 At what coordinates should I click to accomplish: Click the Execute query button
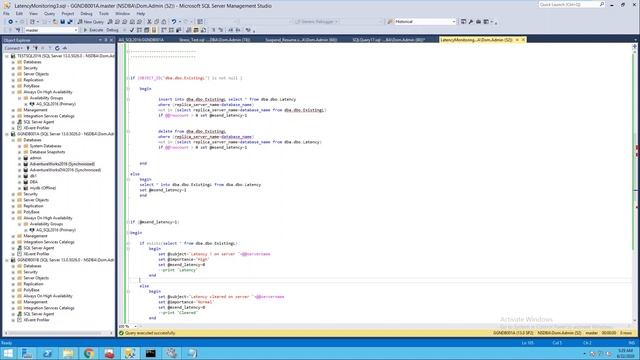pos(93,30)
